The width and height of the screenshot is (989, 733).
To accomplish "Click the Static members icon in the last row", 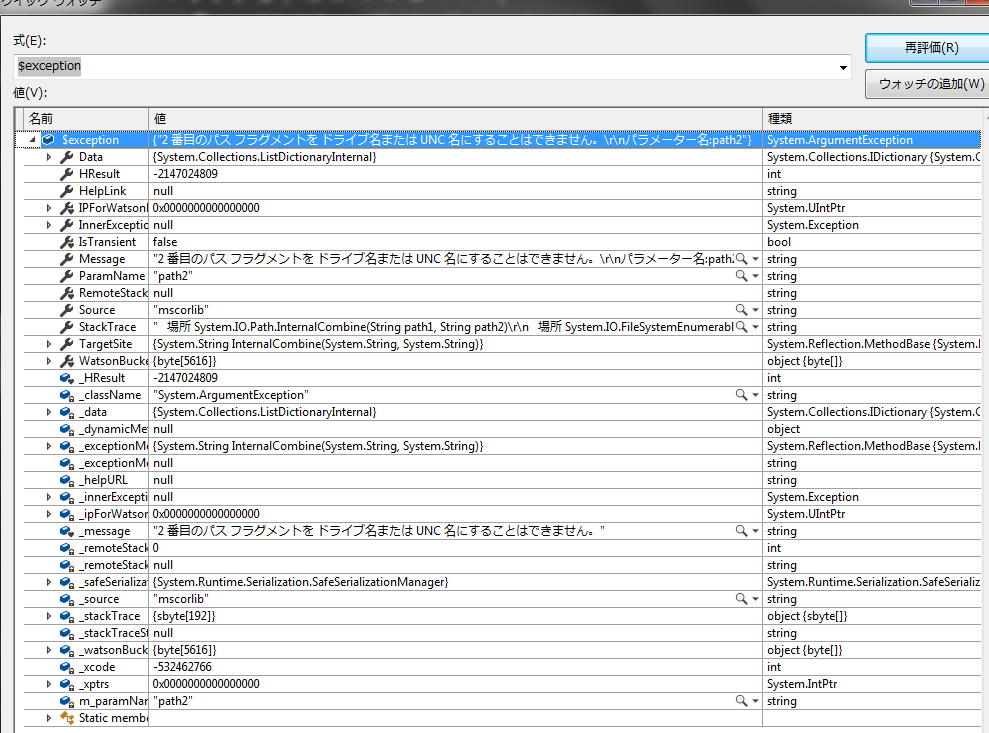I will coord(67,718).
